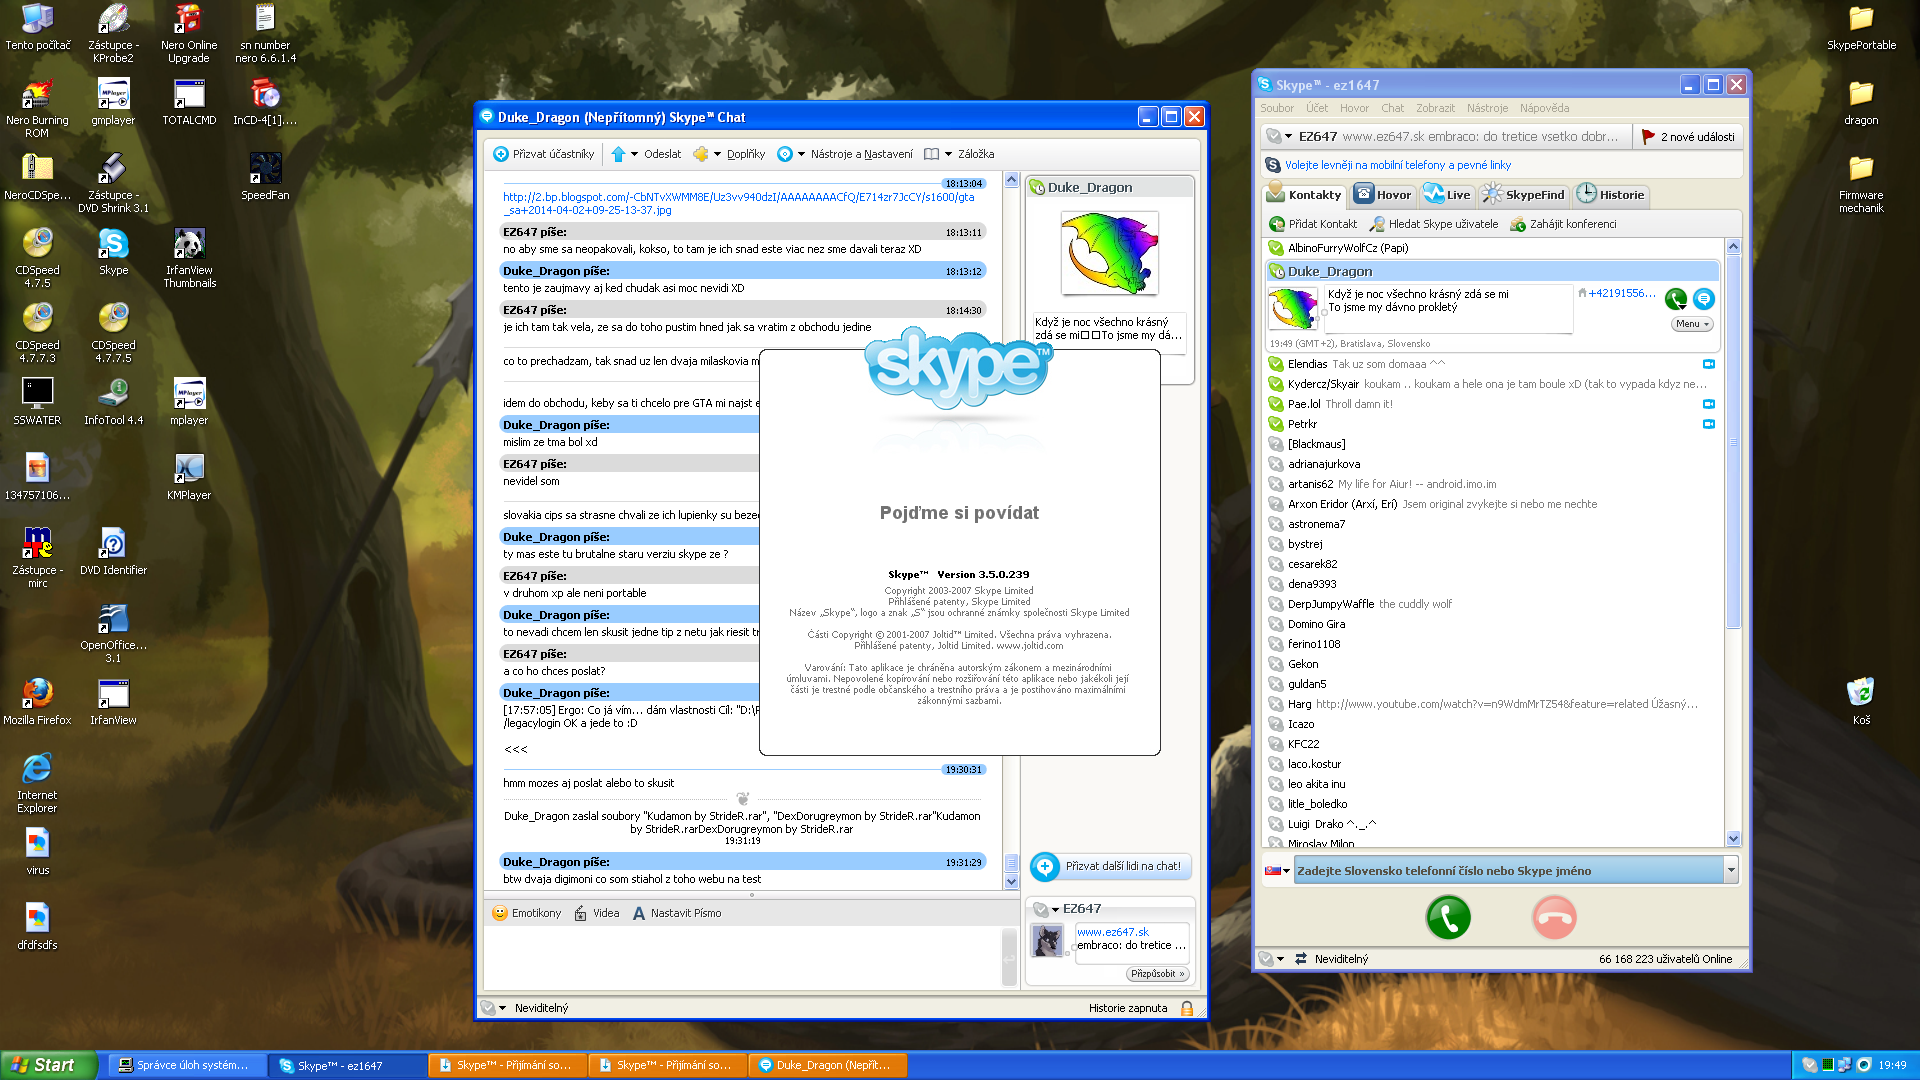This screenshot has height=1080, width=1920.
Task: Click Nástroje a Nastavení gear icon
Action: point(785,154)
